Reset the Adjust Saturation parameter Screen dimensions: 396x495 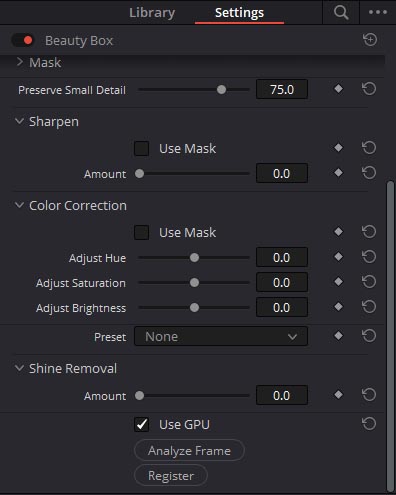click(369, 282)
